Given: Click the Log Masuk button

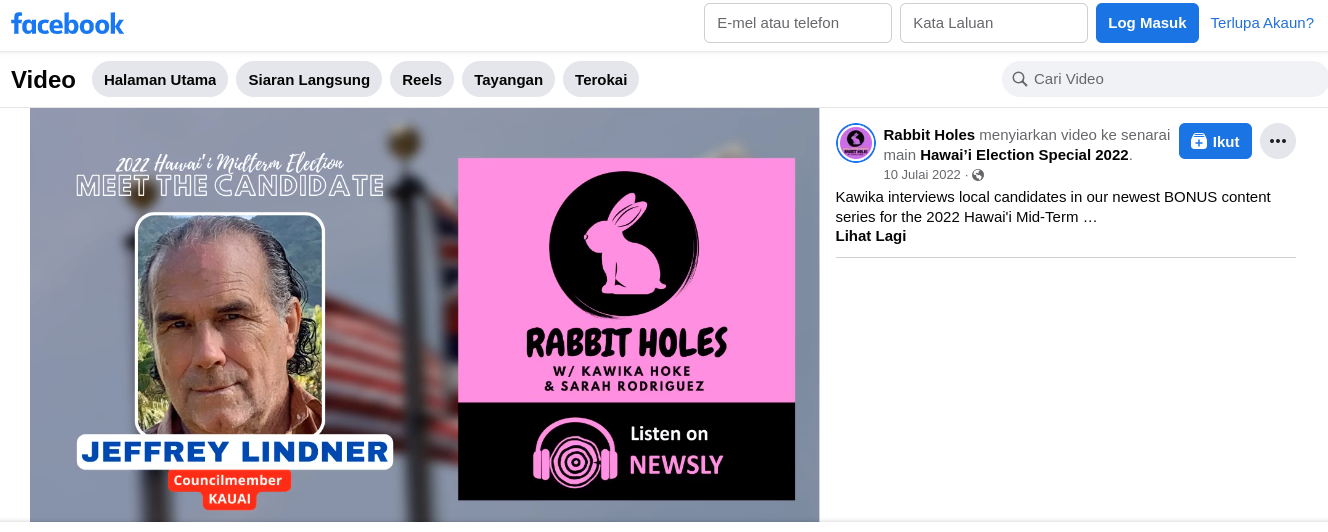Looking at the screenshot, I should point(1147,23).
